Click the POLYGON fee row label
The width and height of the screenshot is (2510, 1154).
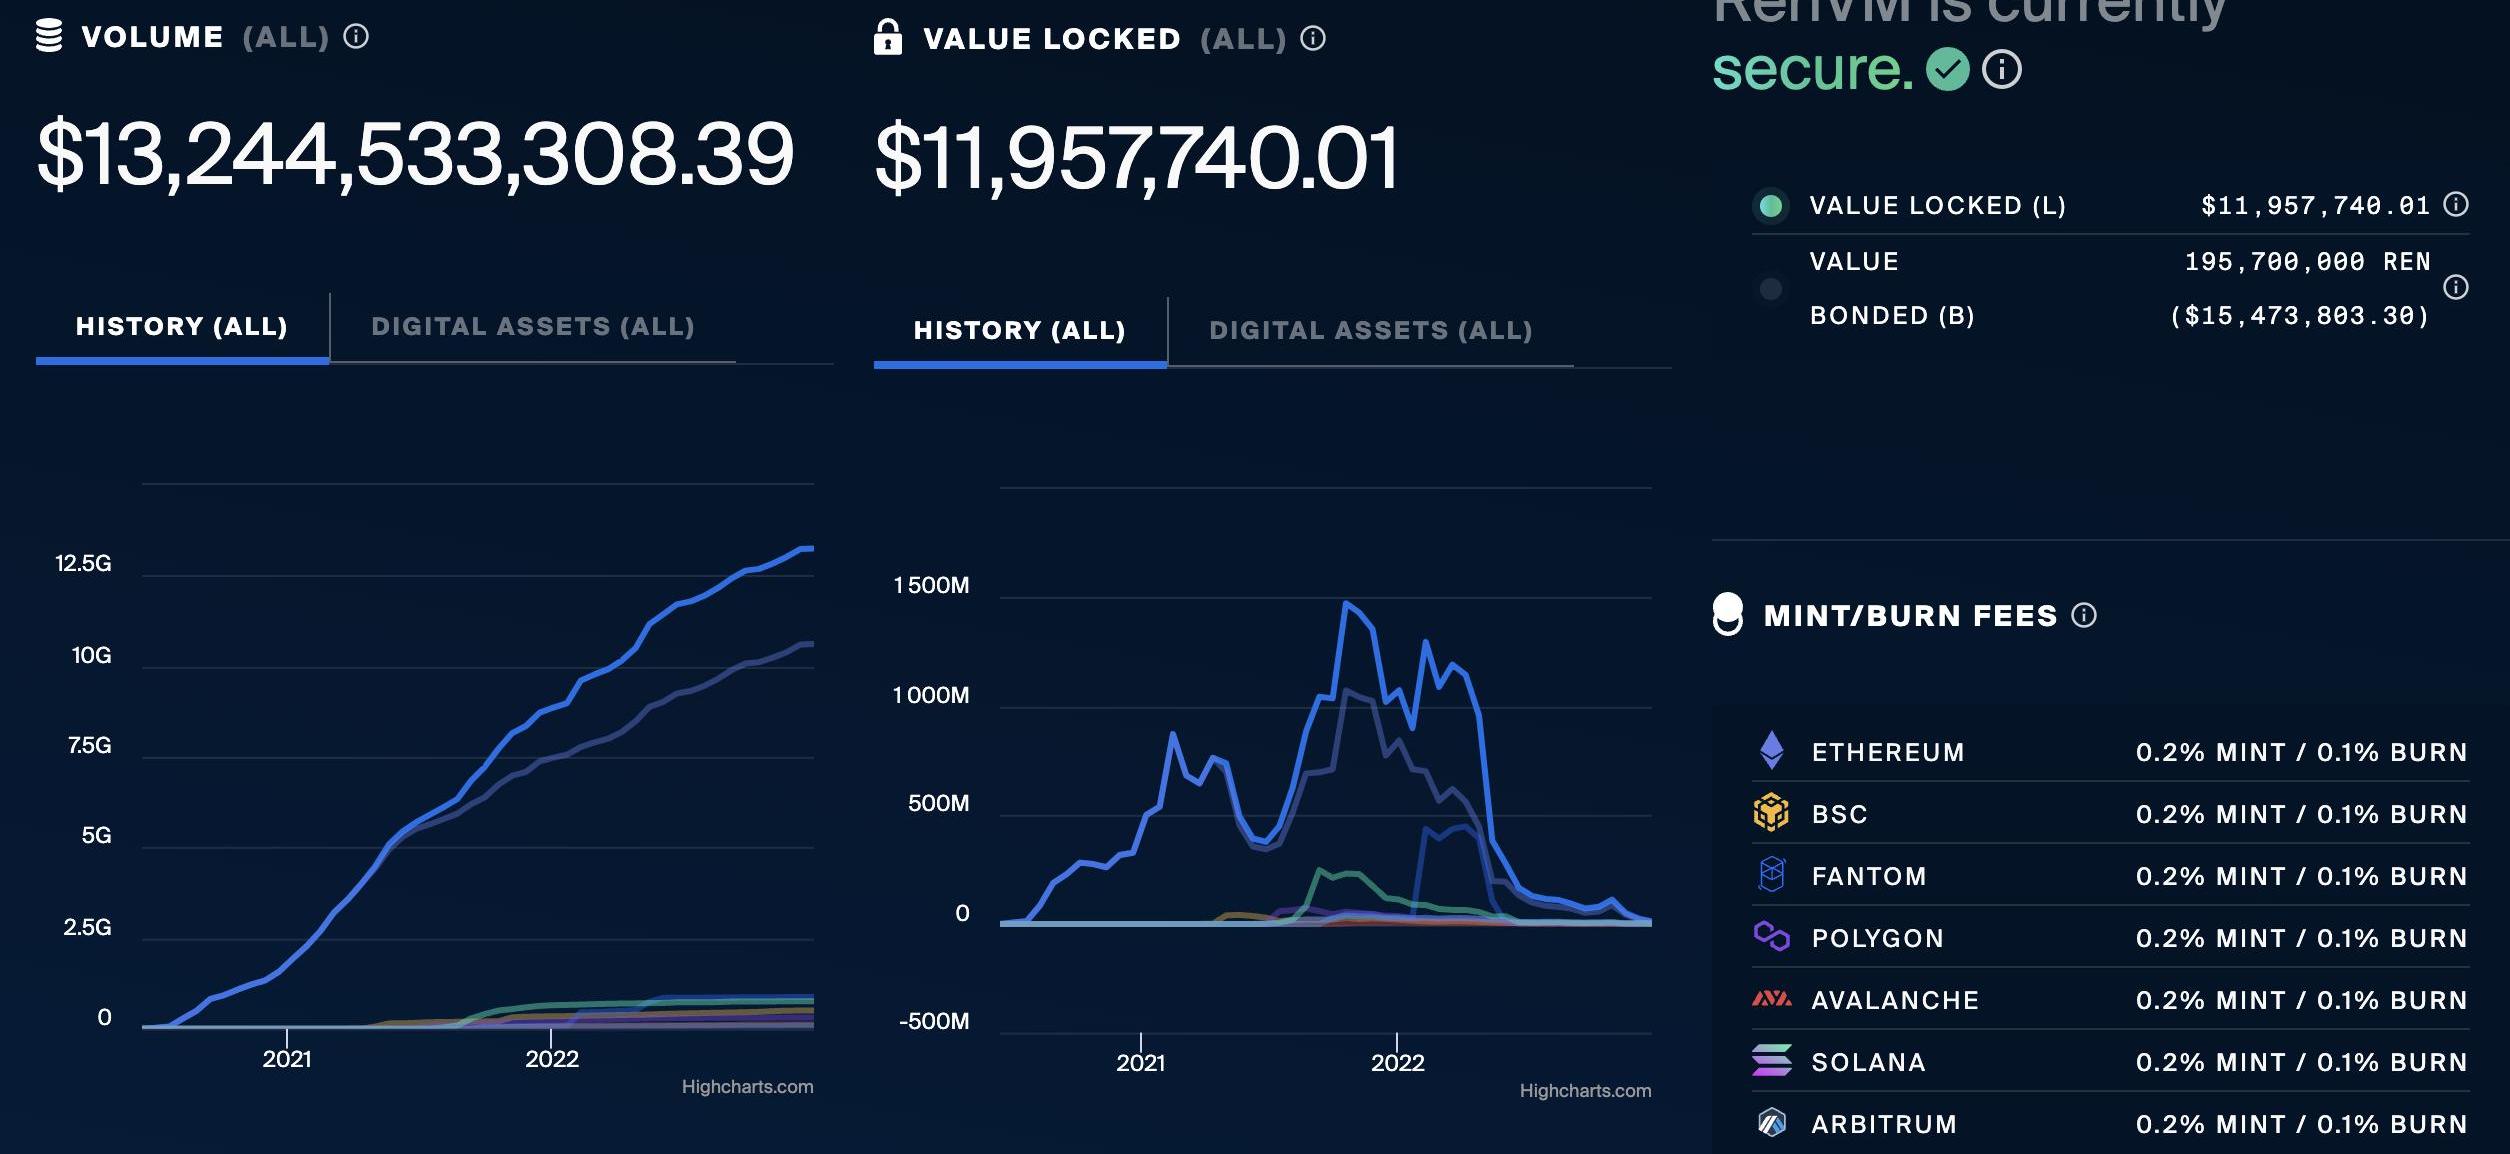pyautogui.click(x=1878, y=938)
